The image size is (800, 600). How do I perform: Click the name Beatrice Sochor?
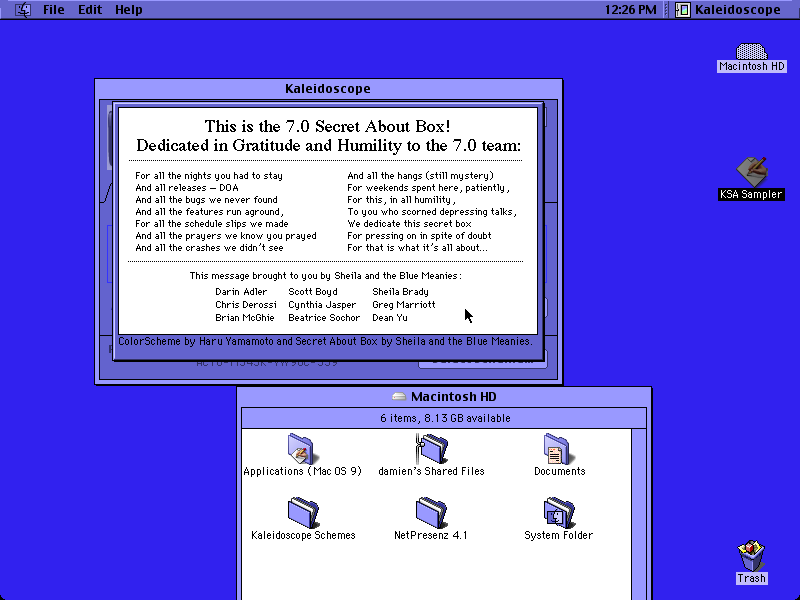pyautogui.click(x=324, y=318)
